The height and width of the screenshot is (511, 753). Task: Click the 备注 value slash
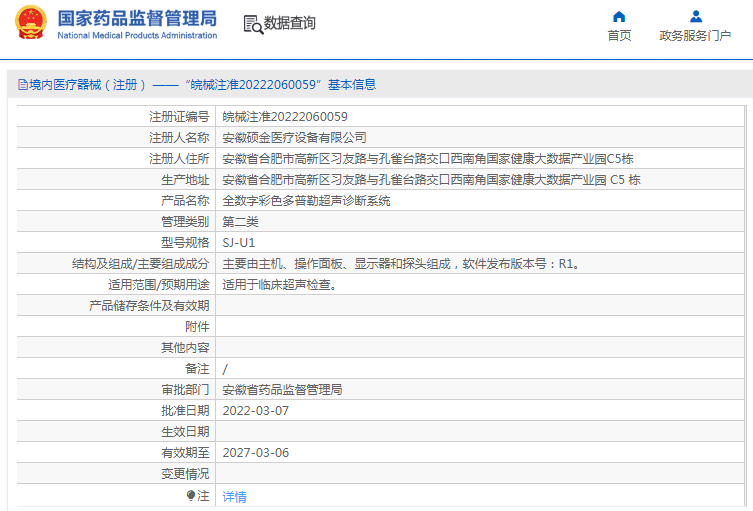tap(225, 369)
